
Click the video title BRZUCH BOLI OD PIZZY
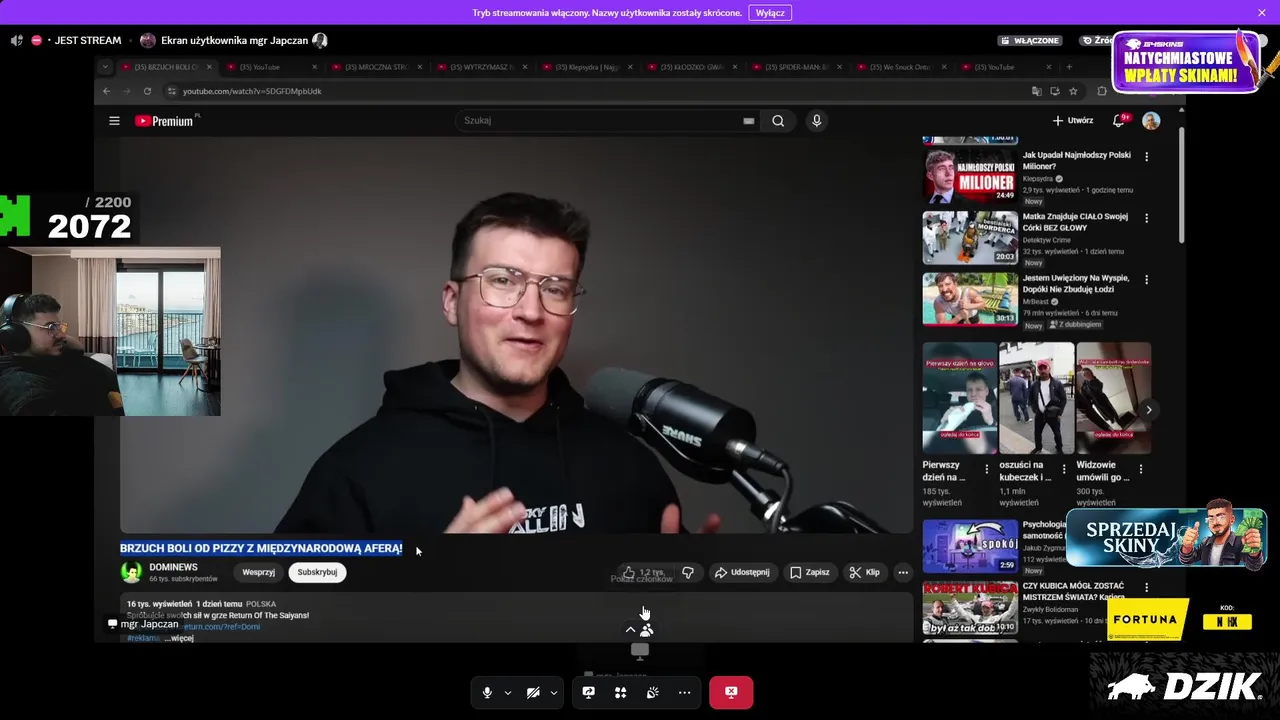(261, 548)
